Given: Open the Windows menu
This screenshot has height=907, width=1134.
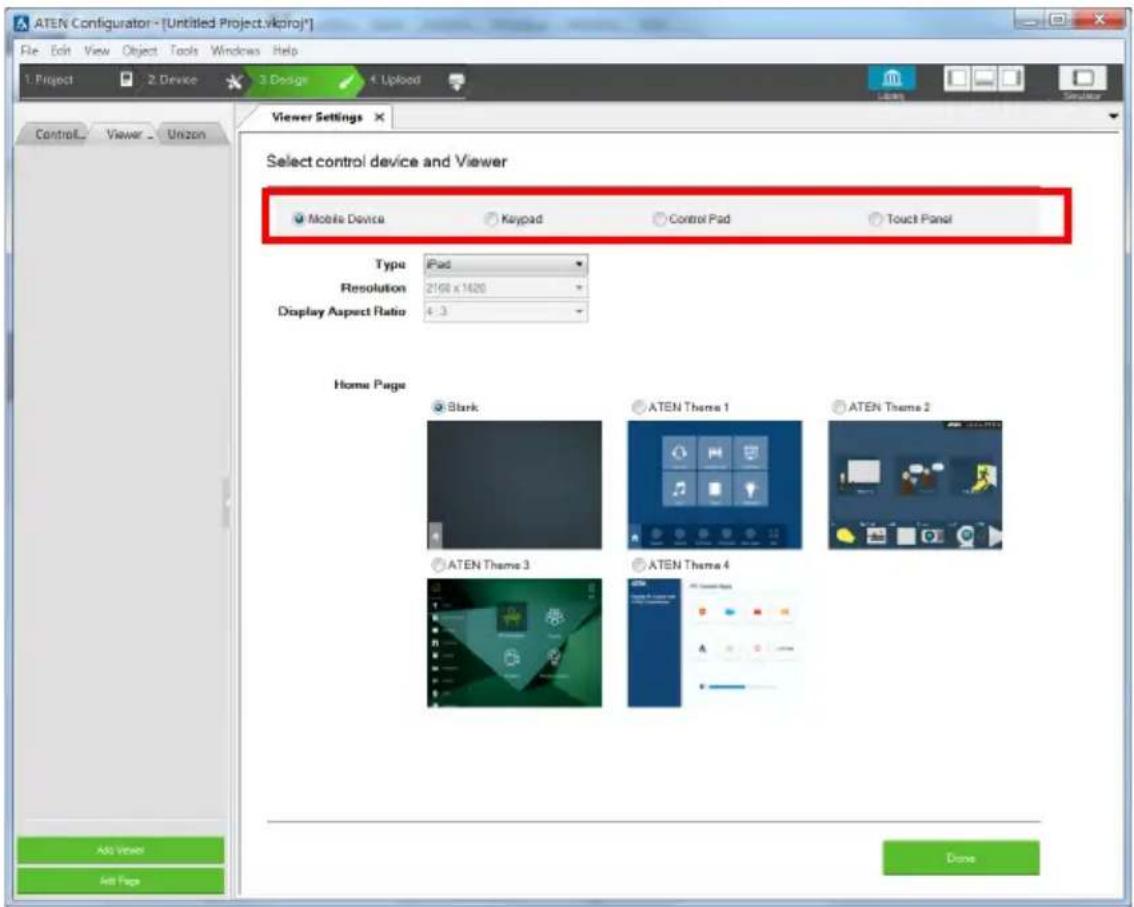Looking at the screenshot, I should [235, 51].
